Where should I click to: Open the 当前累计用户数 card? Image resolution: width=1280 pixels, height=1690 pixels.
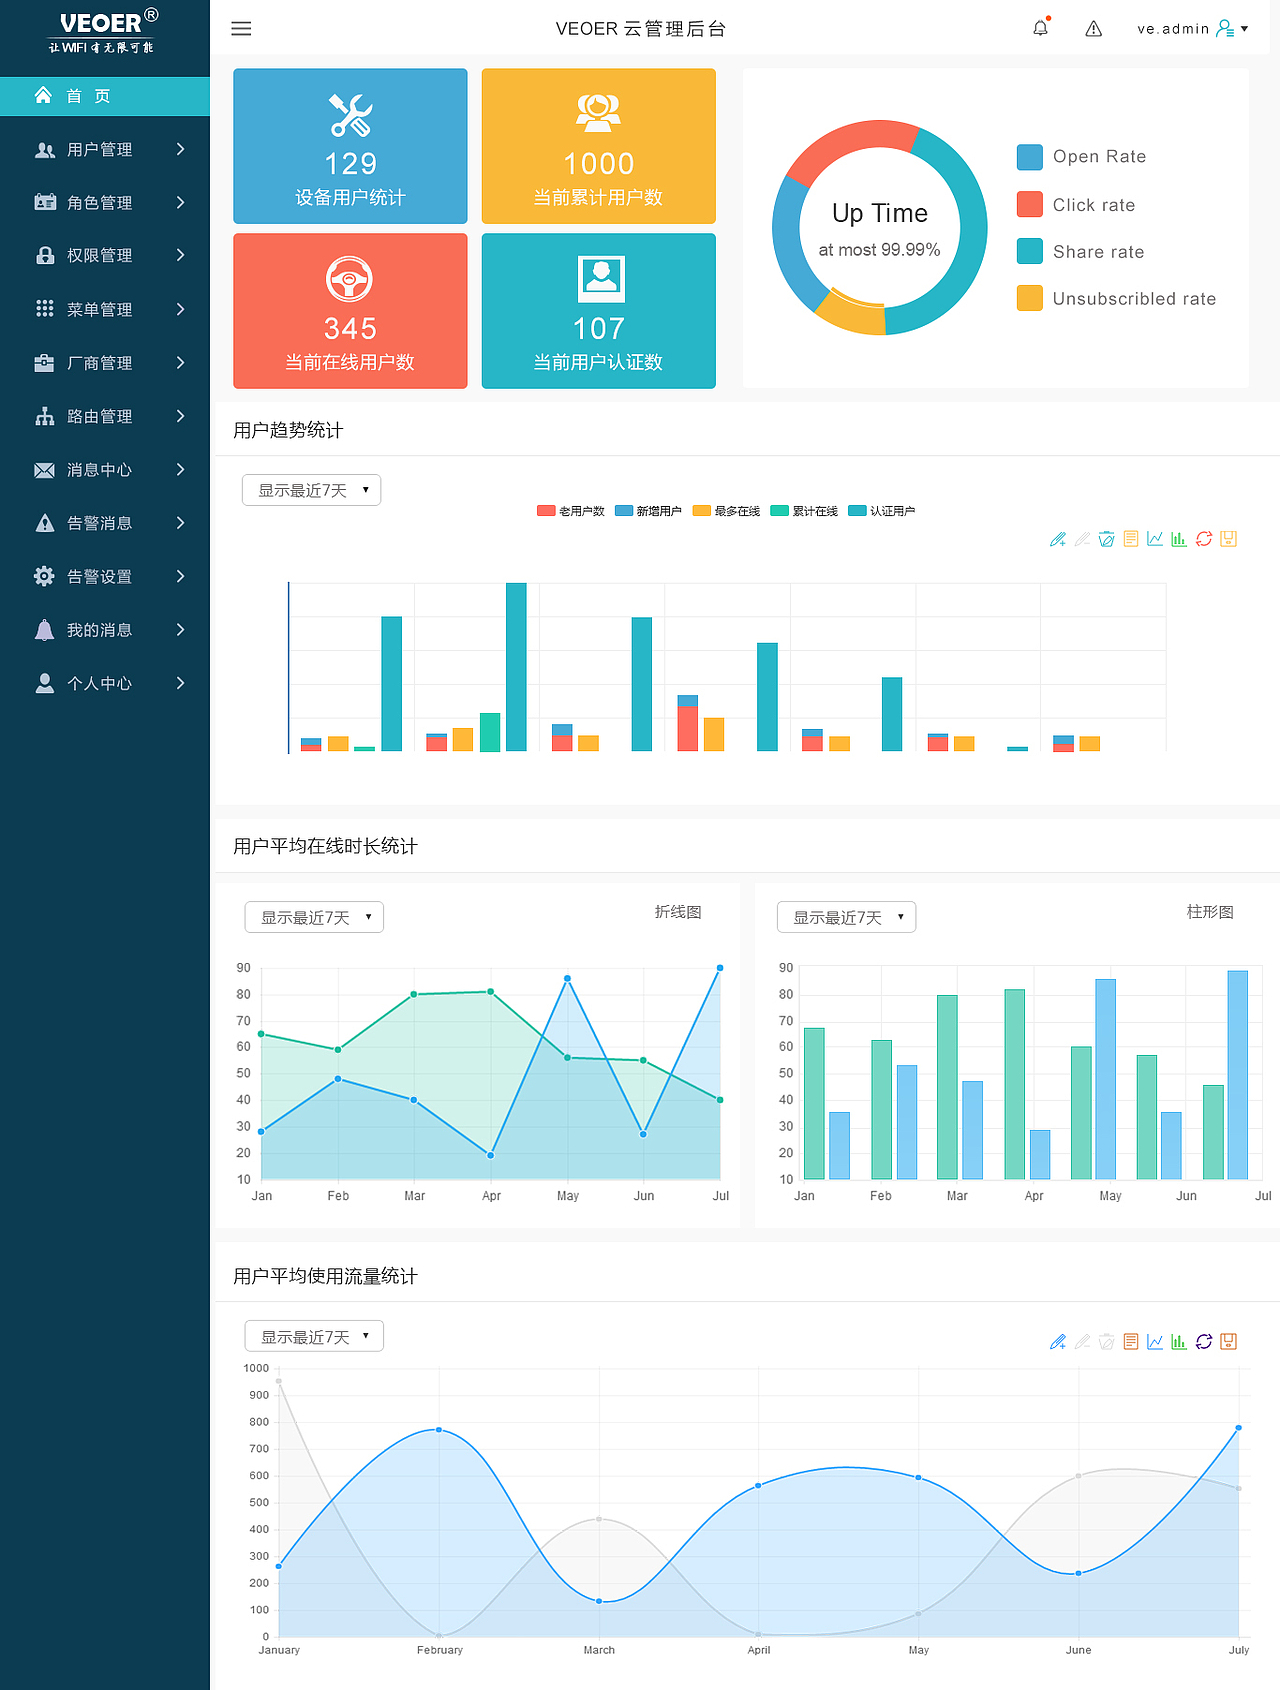(599, 146)
